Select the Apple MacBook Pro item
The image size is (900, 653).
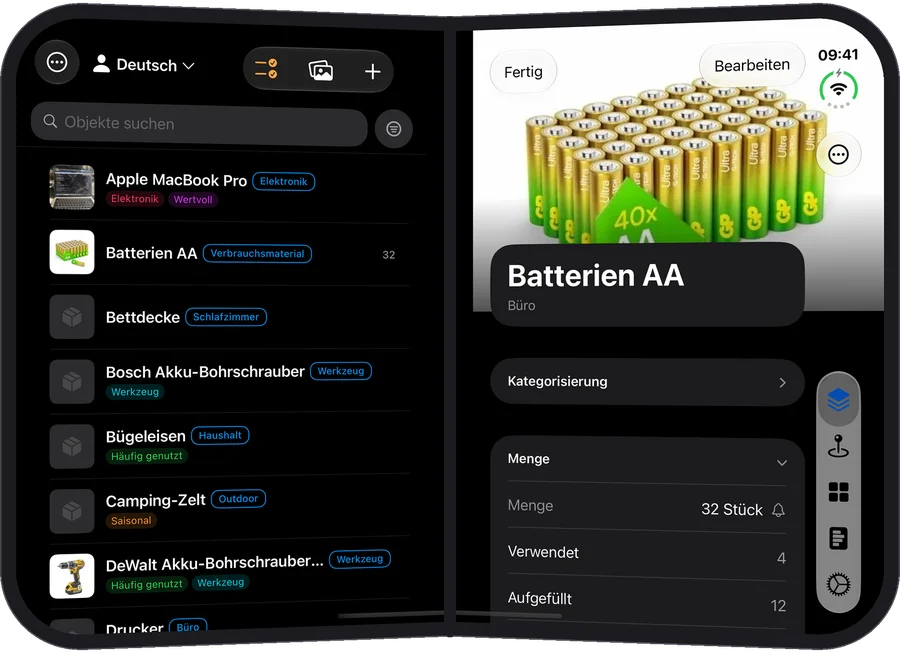tap(230, 188)
